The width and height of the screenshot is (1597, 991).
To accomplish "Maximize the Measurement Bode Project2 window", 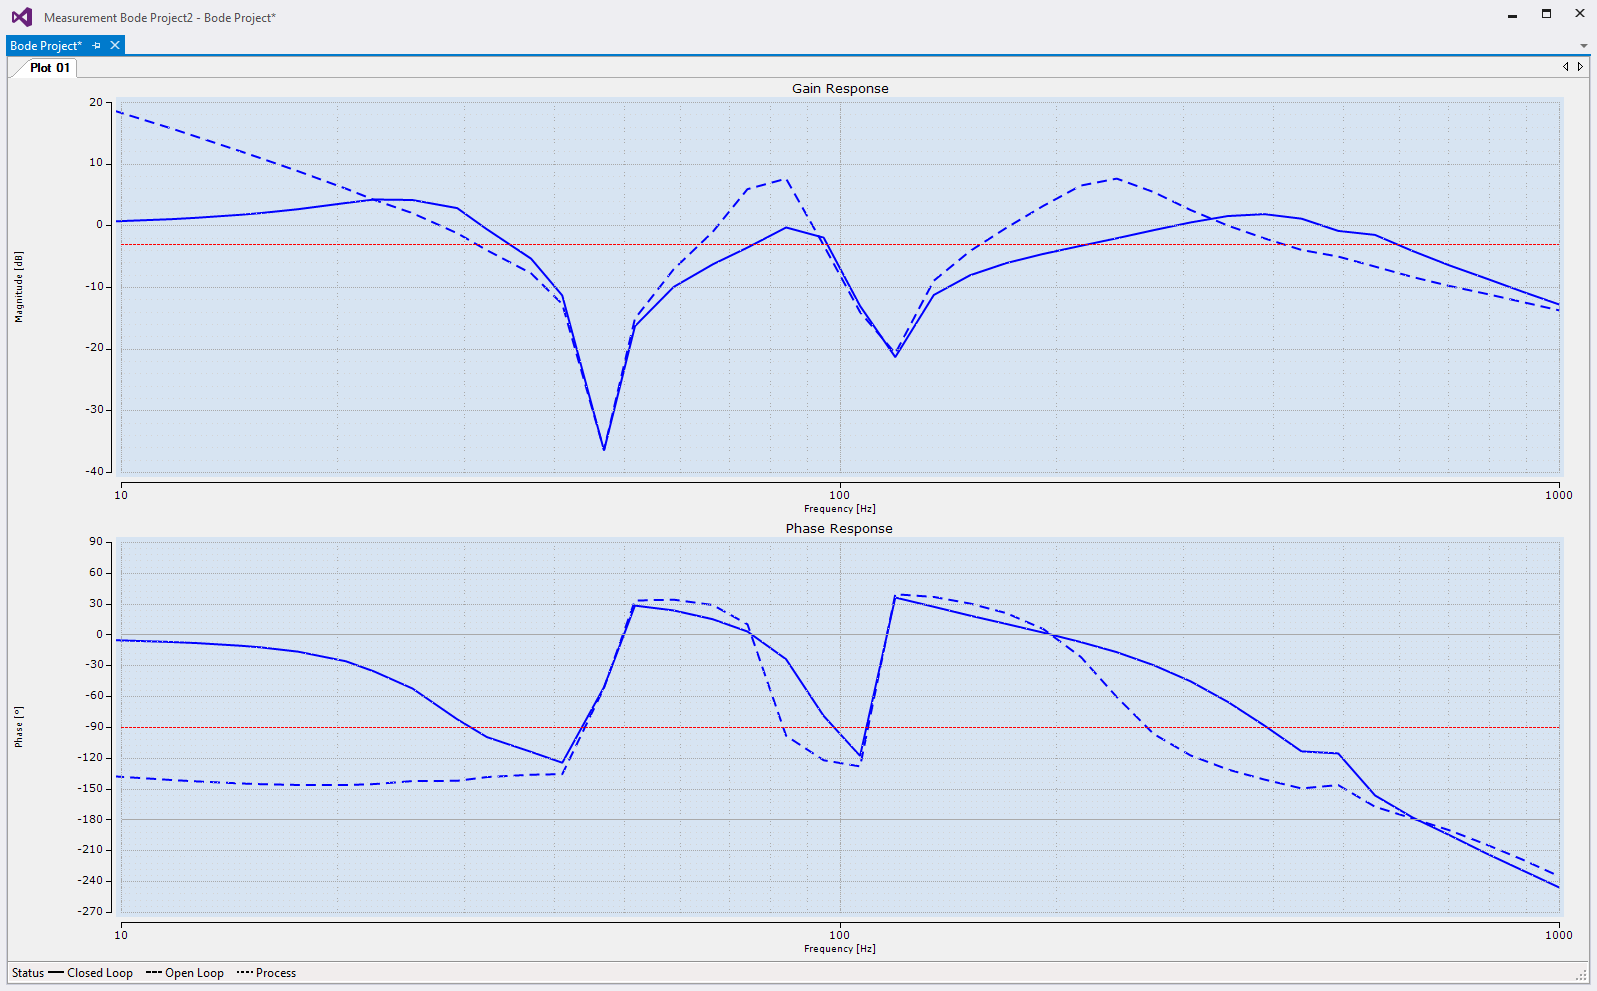I will coord(1546,14).
